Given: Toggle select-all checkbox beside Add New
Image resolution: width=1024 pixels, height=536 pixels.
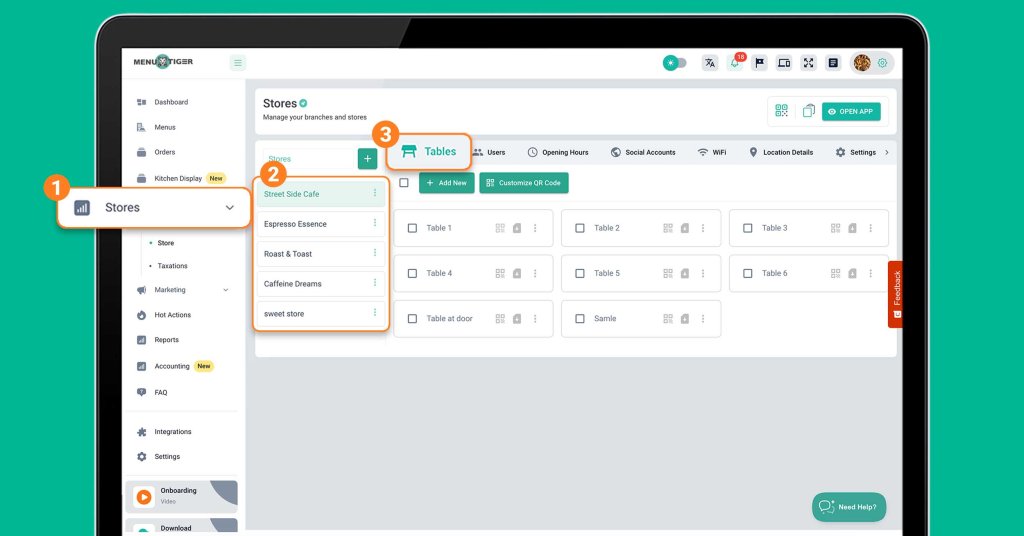Looking at the screenshot, I should click(x=404, y=183).
